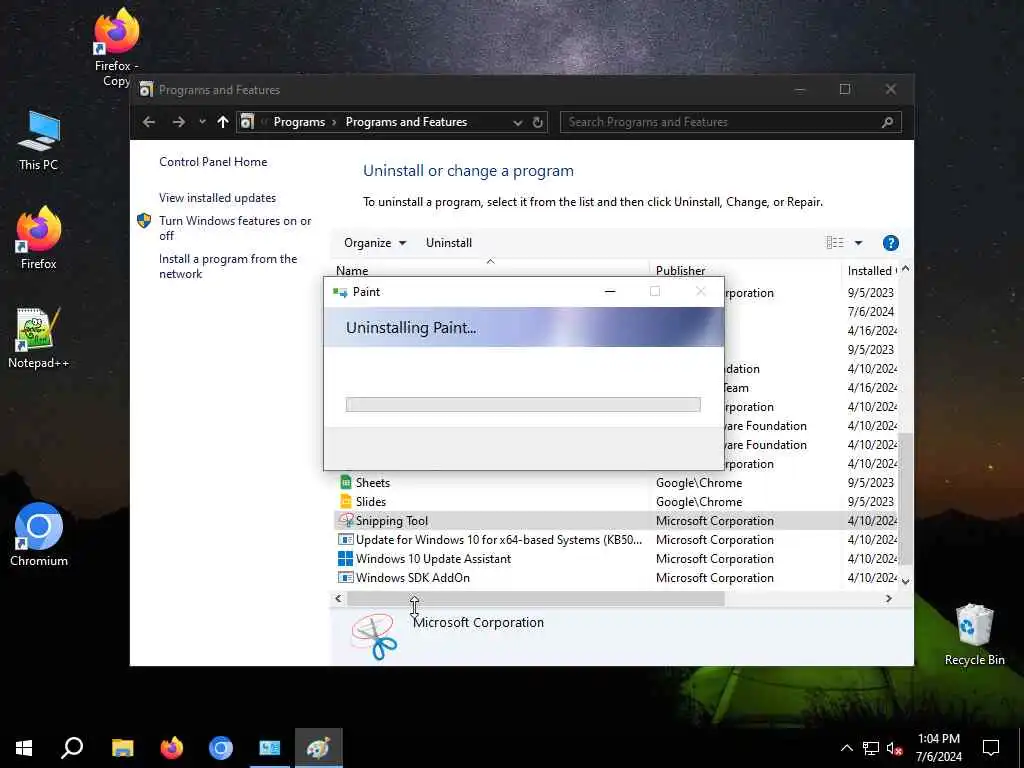The image size is (1024, 768).
Task: Click the horizontal scrollbar thumb
Action: [x=536, y=598]
